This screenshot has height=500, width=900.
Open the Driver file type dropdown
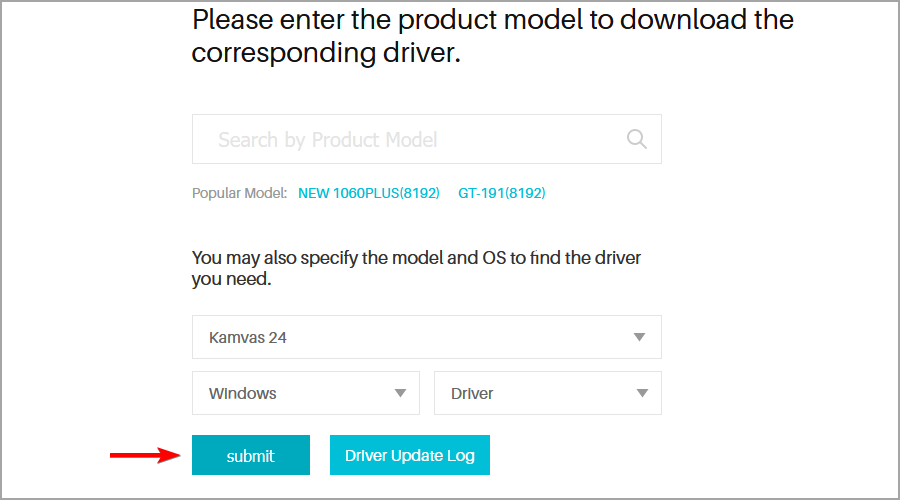[548, 393]
